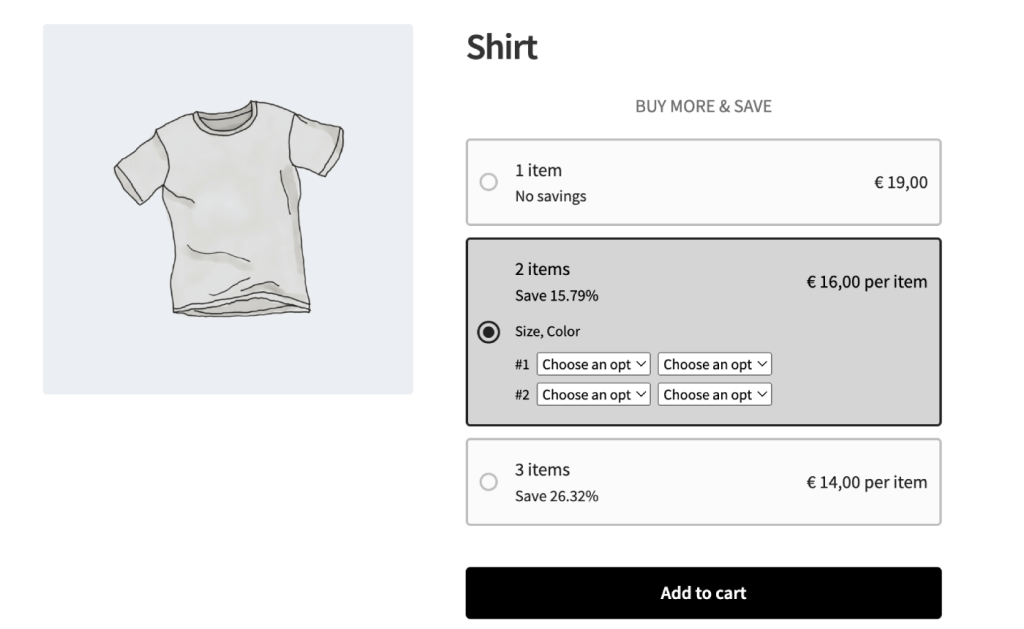Click the € 16,00 per item price
The height and width of the screenshot is (629, 1024).
point(866,281)
